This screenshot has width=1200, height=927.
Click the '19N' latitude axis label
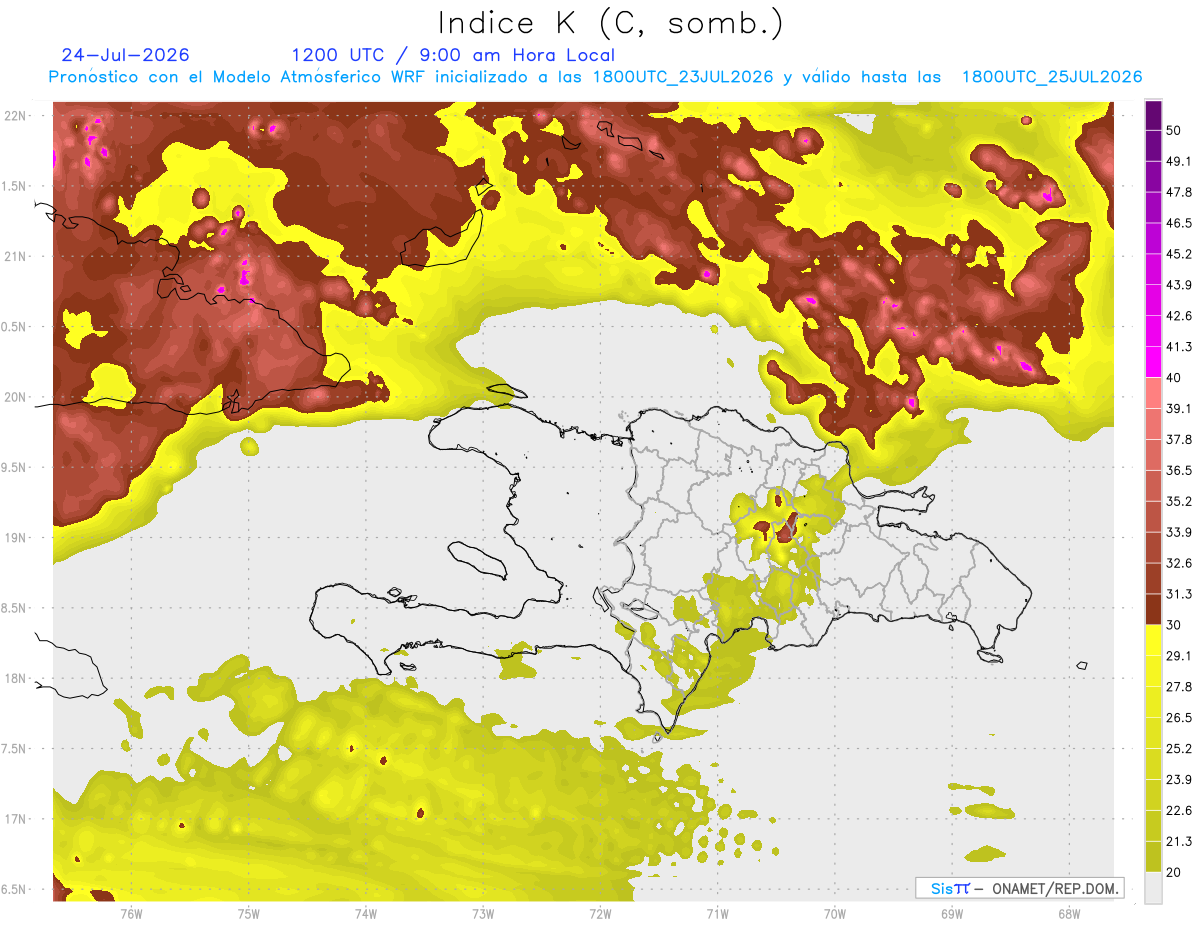coord(16,538)
